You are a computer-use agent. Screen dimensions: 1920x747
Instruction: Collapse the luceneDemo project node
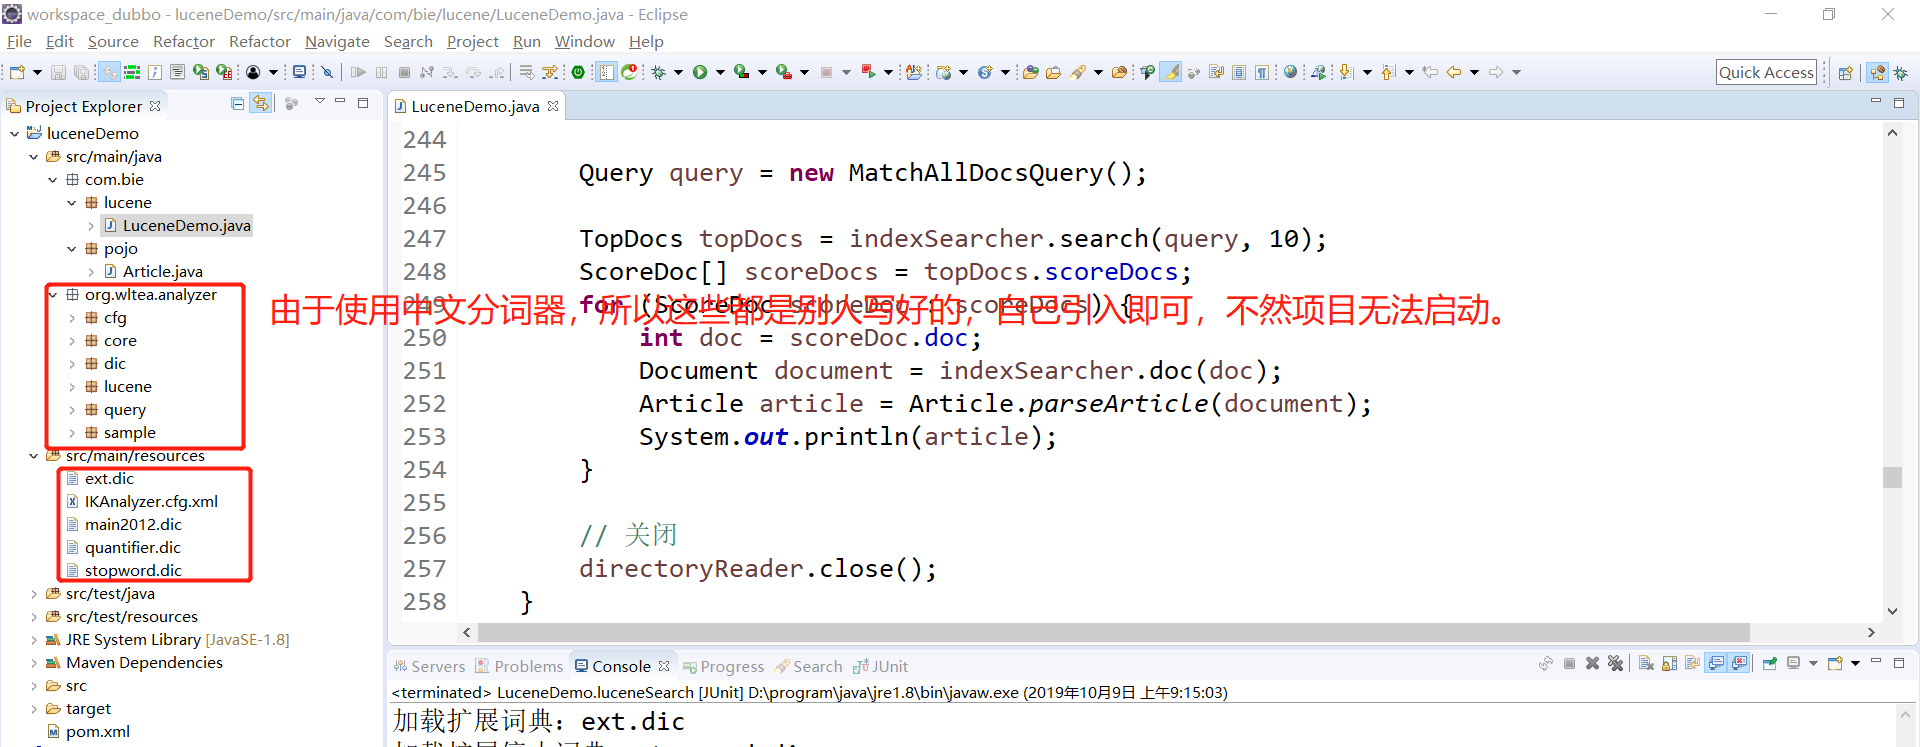14,133
